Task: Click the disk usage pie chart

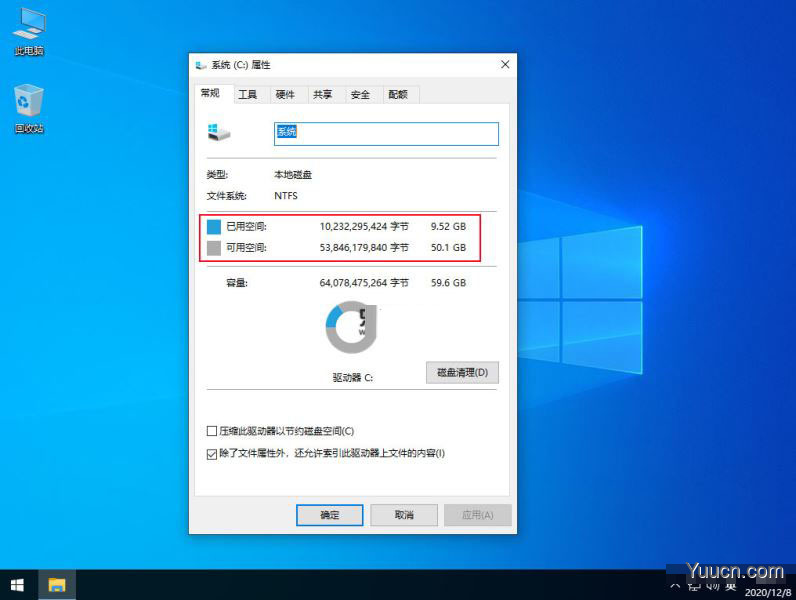Action: (x=351, y=327)
